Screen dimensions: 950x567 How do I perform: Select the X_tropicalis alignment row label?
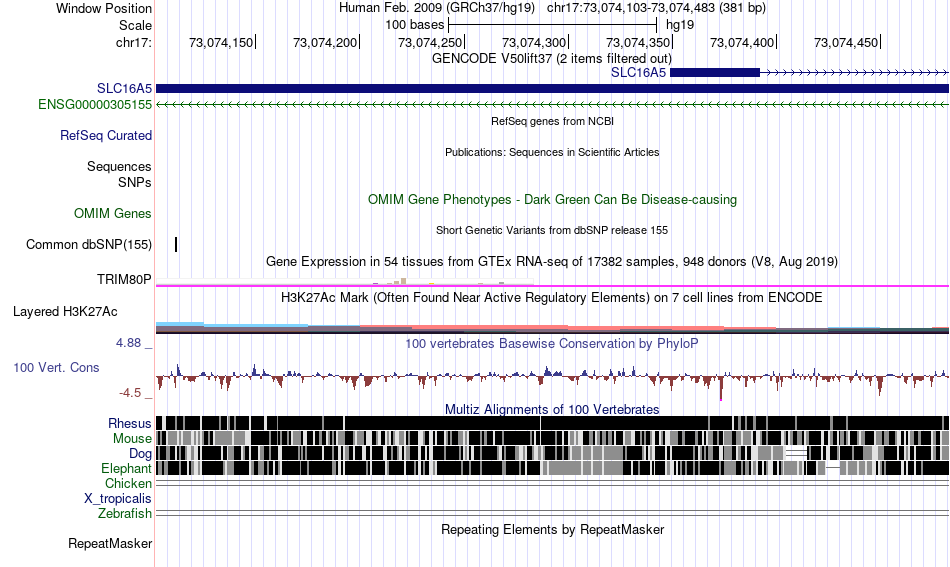tap(118, 498)
